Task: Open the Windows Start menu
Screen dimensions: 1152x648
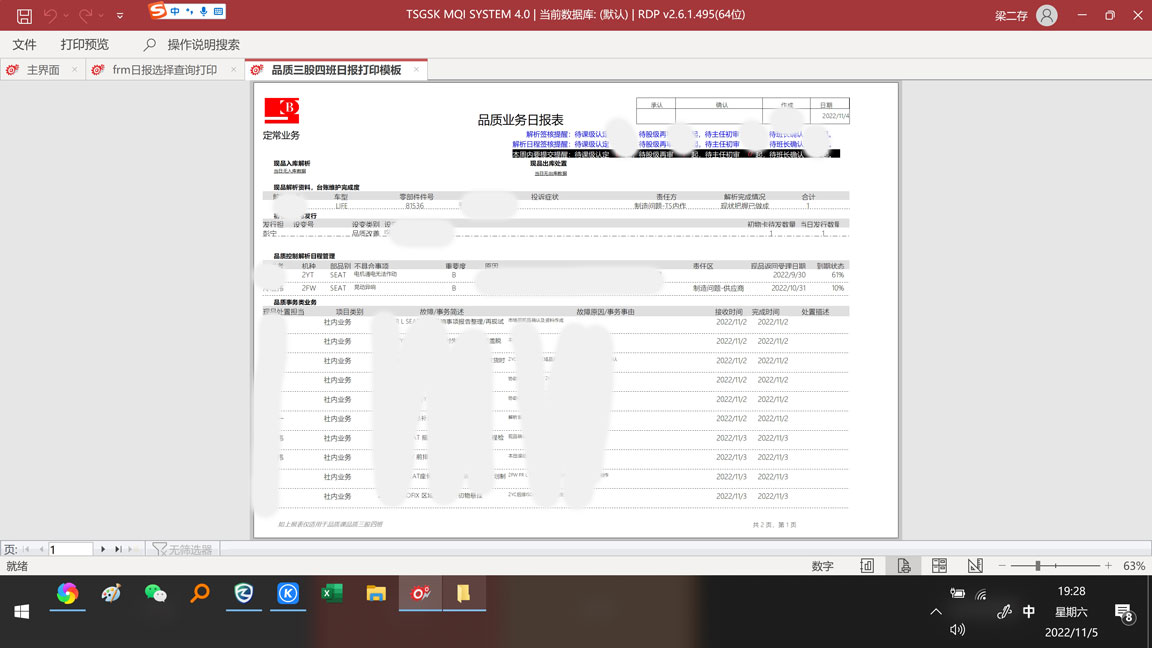Action: [22, 611]
